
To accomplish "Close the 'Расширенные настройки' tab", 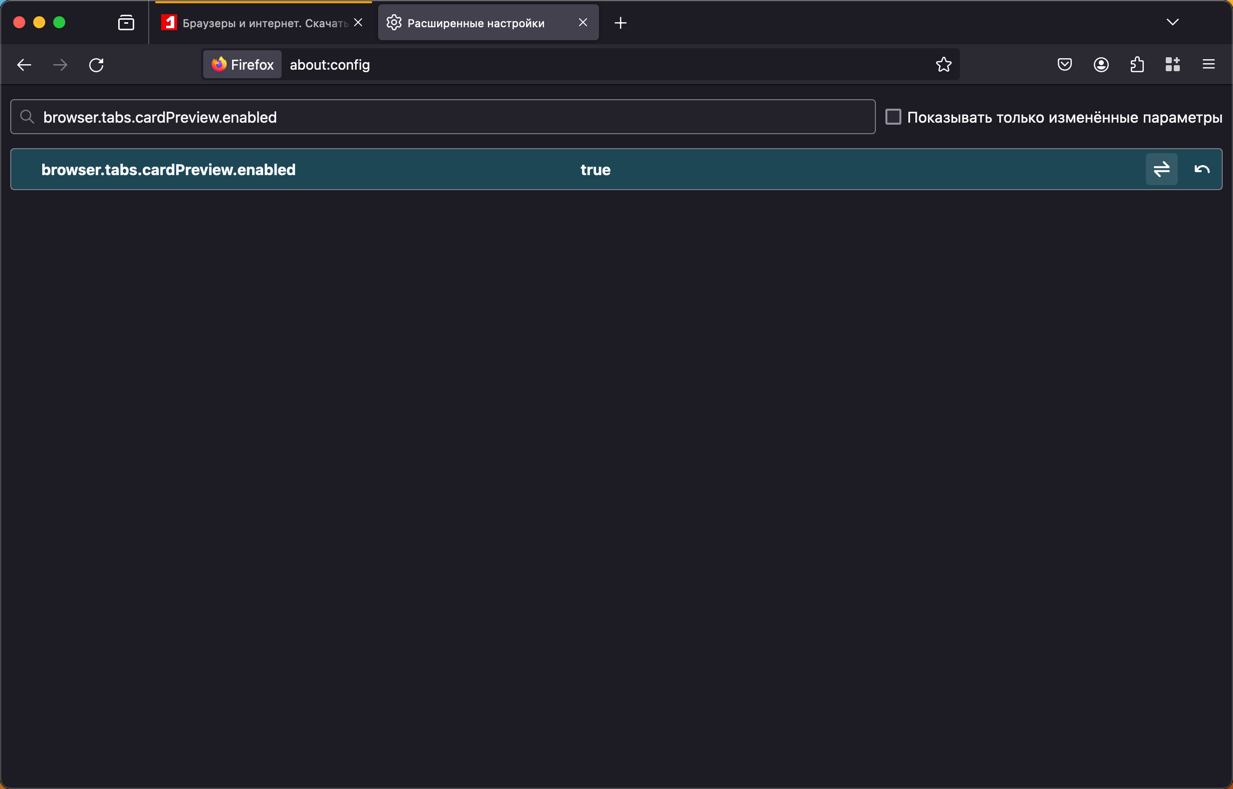I will pos(583,23).
